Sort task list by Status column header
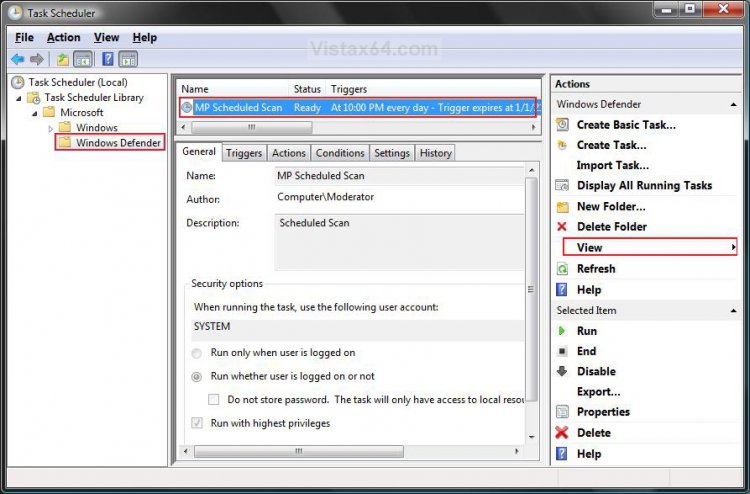Screen dimensions: 750x494 [307, 89]
